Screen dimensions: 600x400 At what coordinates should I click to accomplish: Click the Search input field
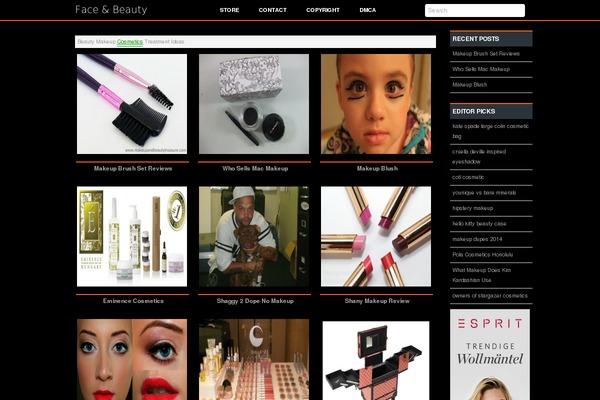pos(474,10)
